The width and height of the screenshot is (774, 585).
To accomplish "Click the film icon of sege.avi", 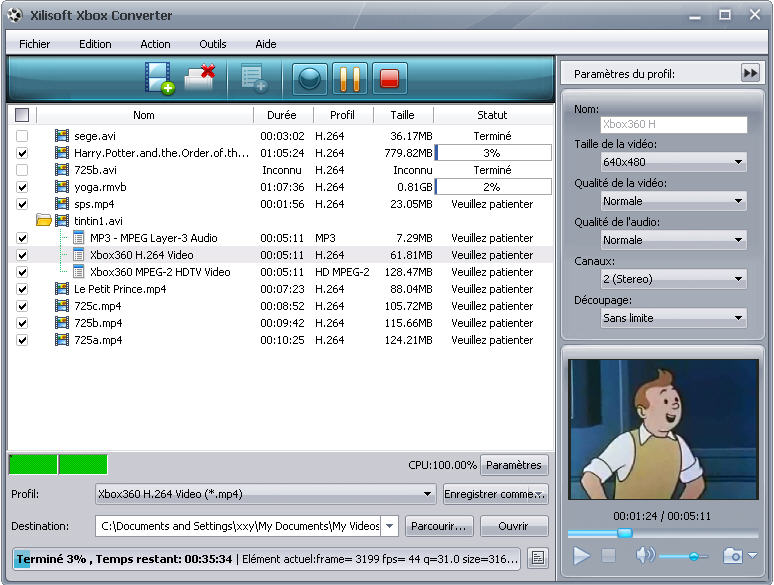I will click(x=62, y=136).
